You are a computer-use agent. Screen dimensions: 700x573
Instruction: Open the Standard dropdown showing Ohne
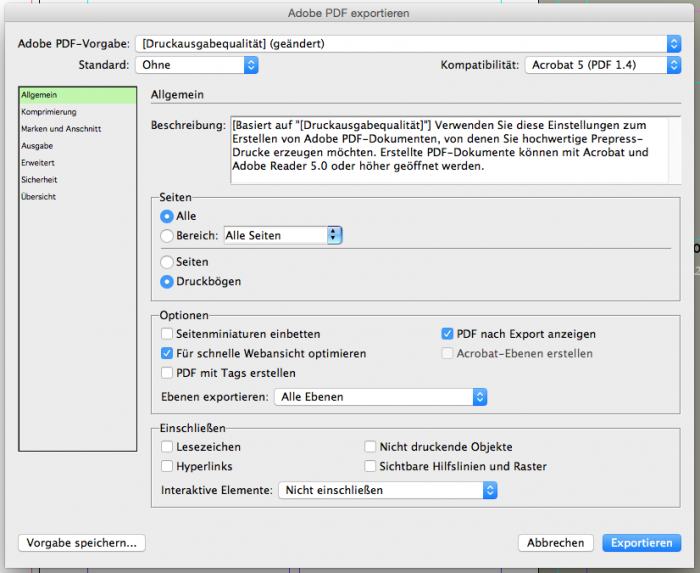(197, 65)
